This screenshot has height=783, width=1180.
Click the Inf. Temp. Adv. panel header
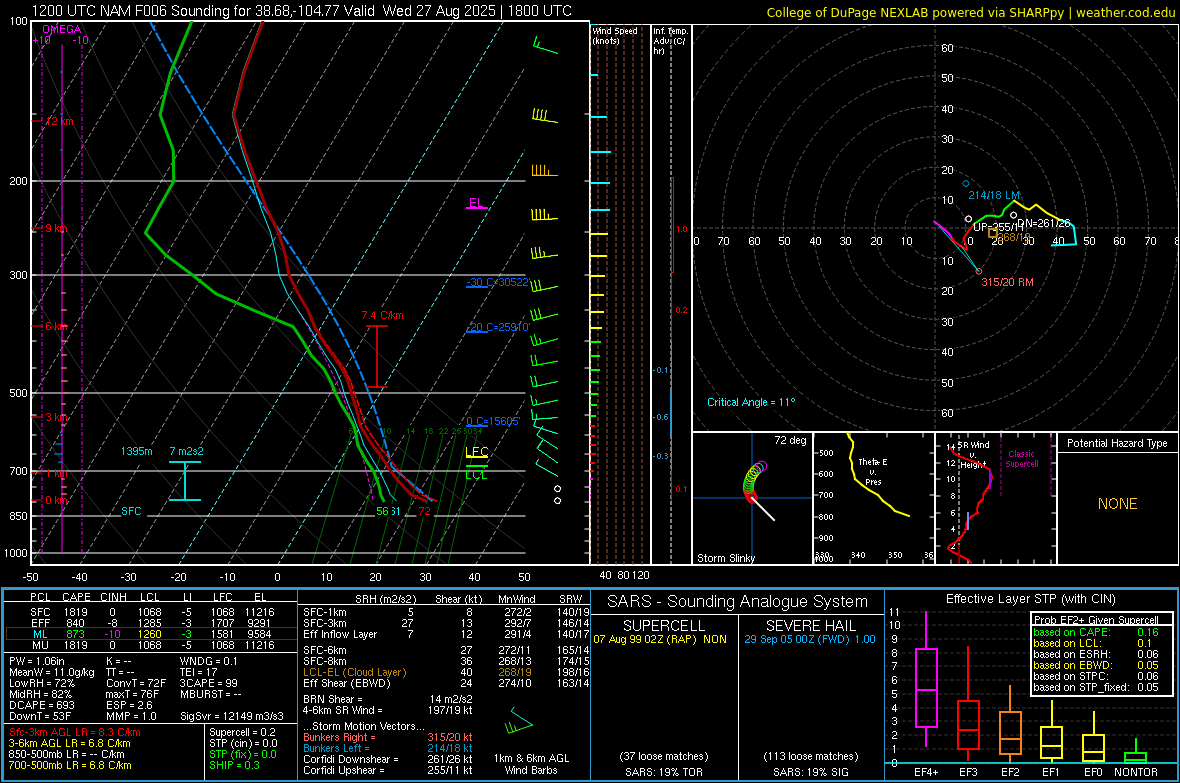pos(670,41)
